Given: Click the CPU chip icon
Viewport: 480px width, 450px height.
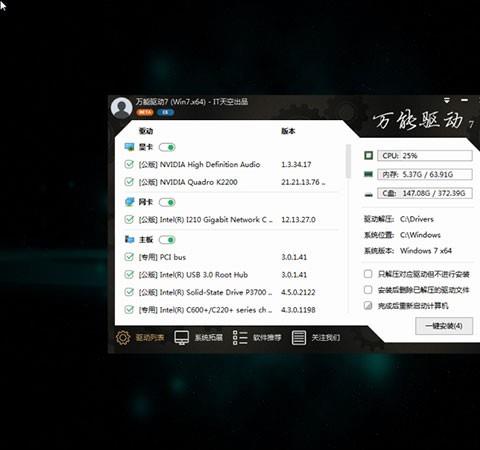Looking at the screenshot, I should [x=368, y=155].
